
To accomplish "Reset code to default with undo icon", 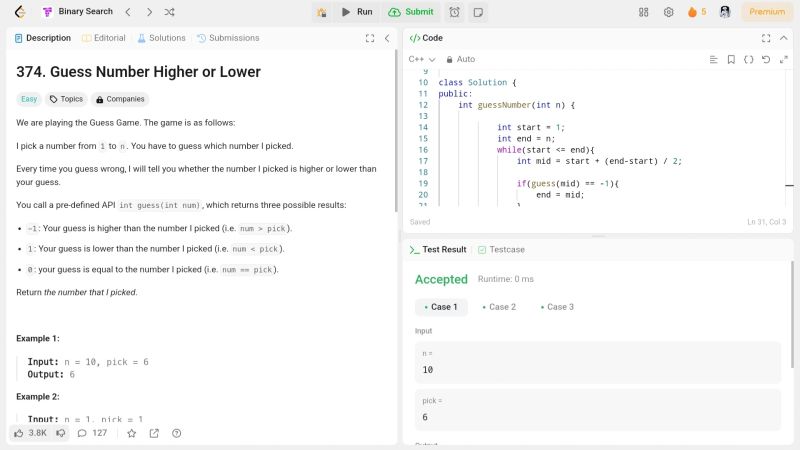I will click(x=766, y=60).
